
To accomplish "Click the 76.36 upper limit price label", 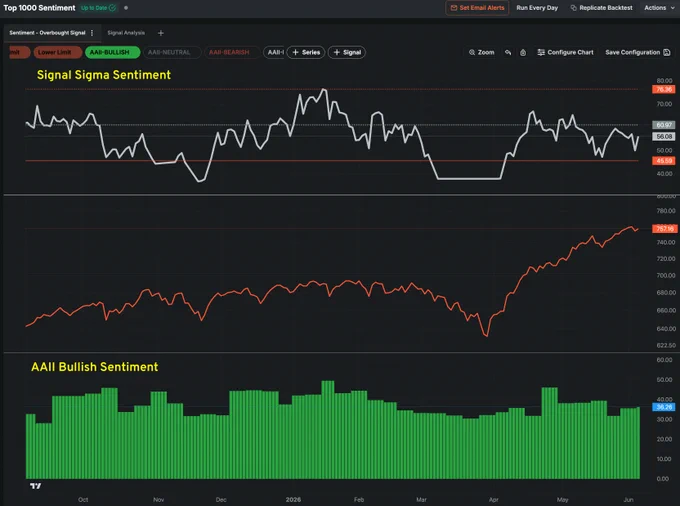I will (664, 89).
